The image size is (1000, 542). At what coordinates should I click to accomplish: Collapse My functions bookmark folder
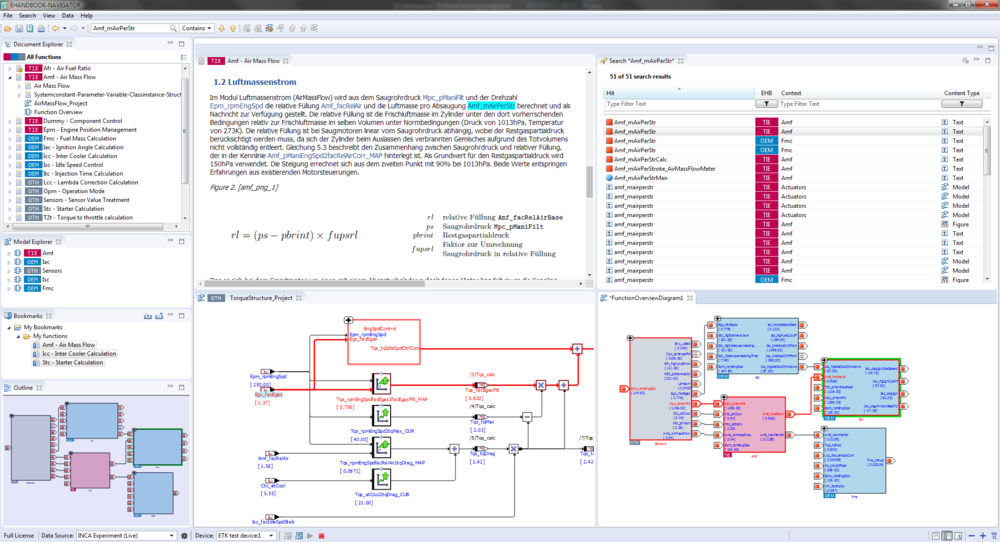18,336
